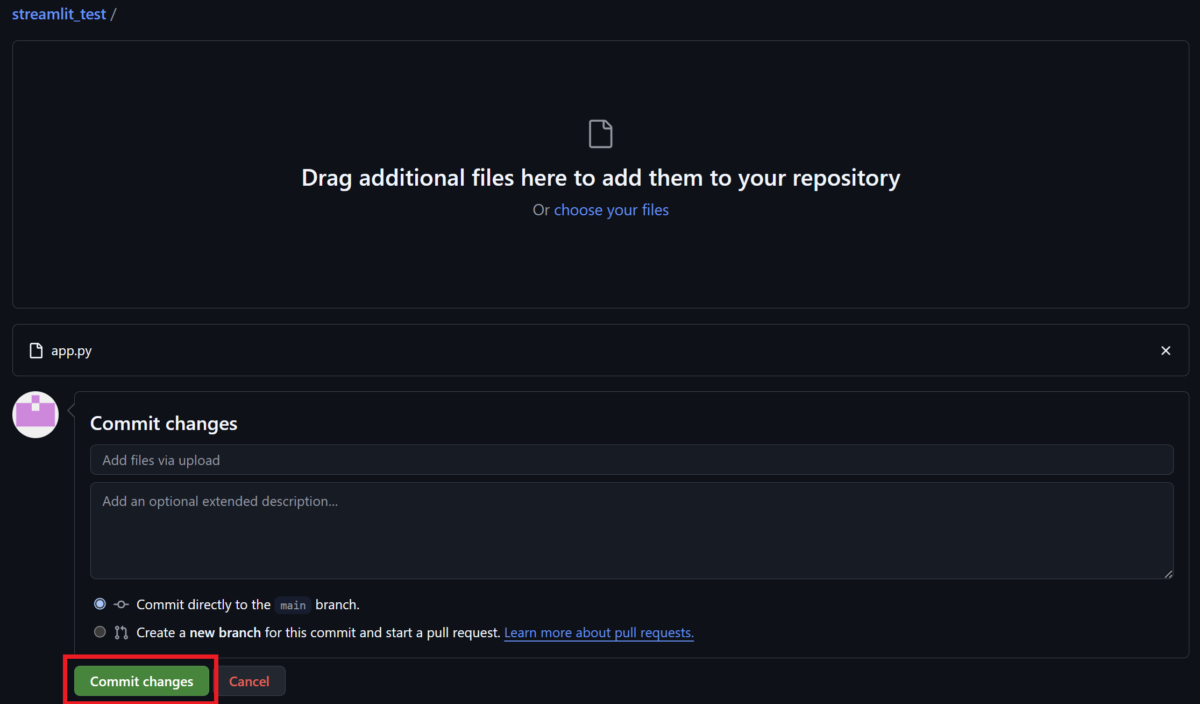Focus the Add files via upload field

click(630, 460)
